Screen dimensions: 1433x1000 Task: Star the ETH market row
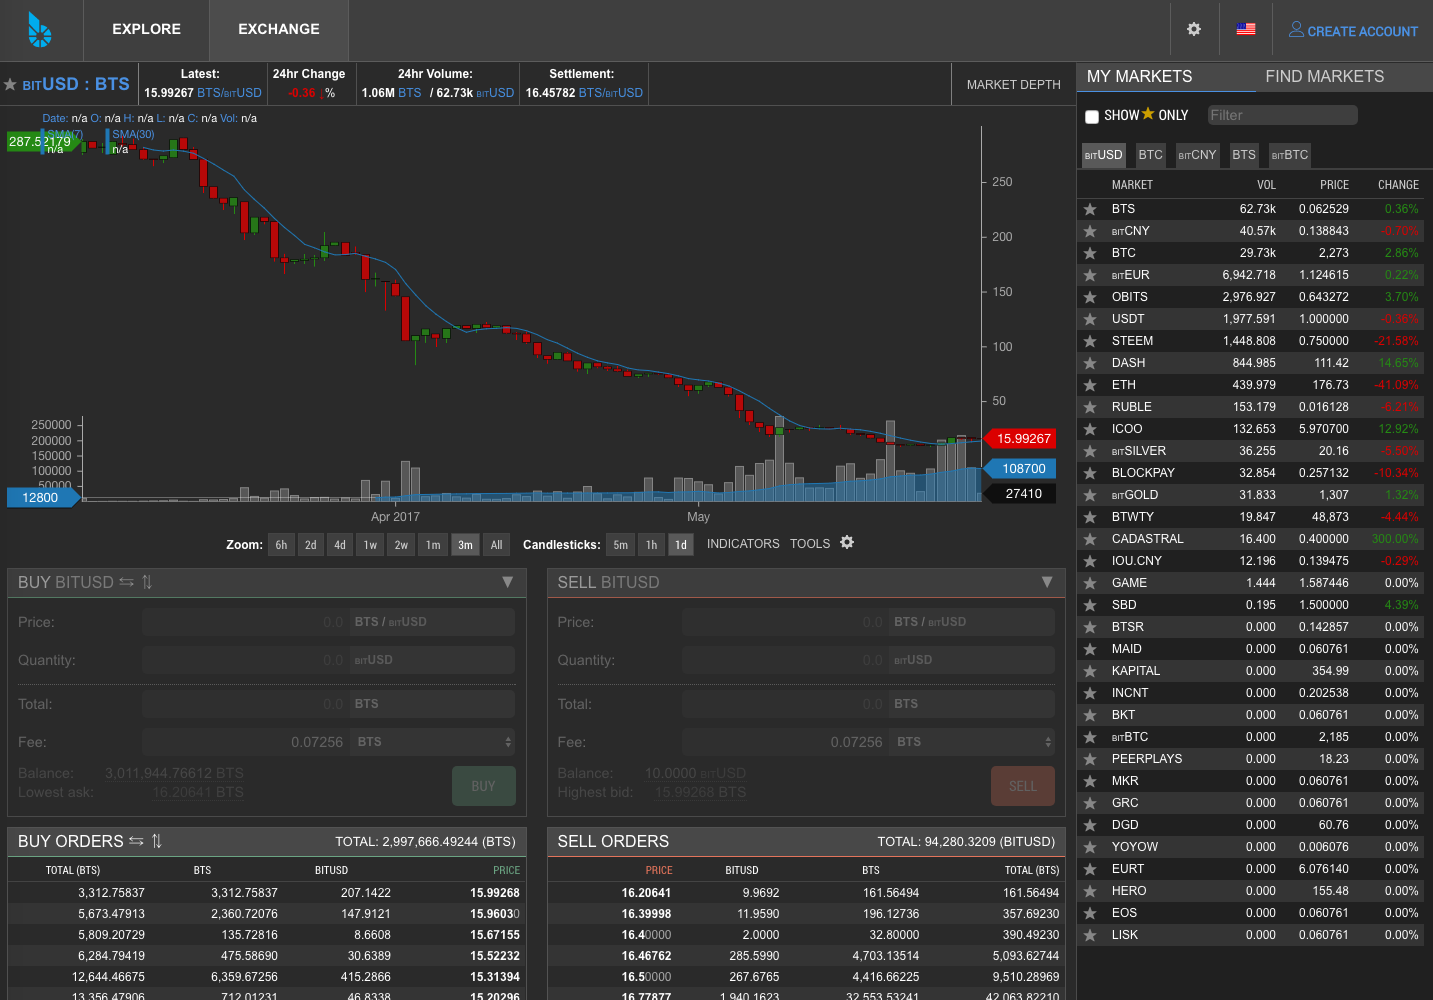[x=1090, y=385]
